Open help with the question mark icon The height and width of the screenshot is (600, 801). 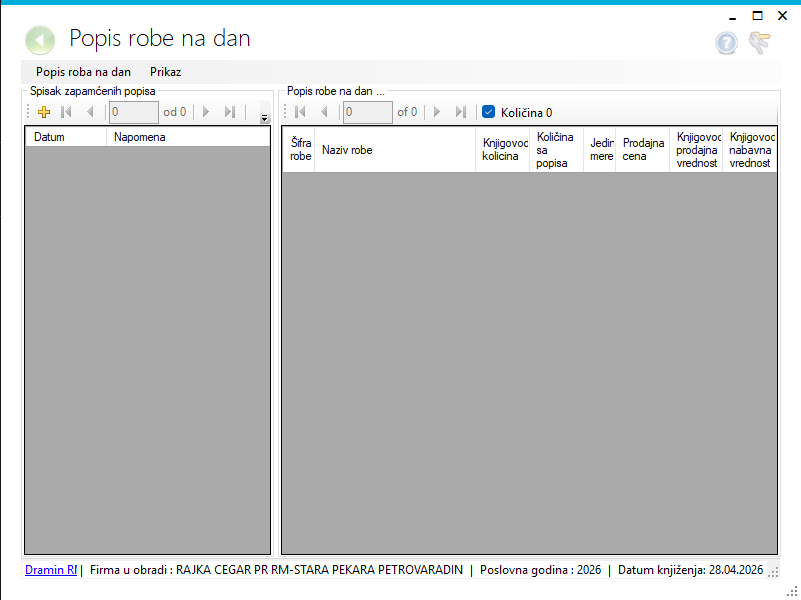coord(726,42)
